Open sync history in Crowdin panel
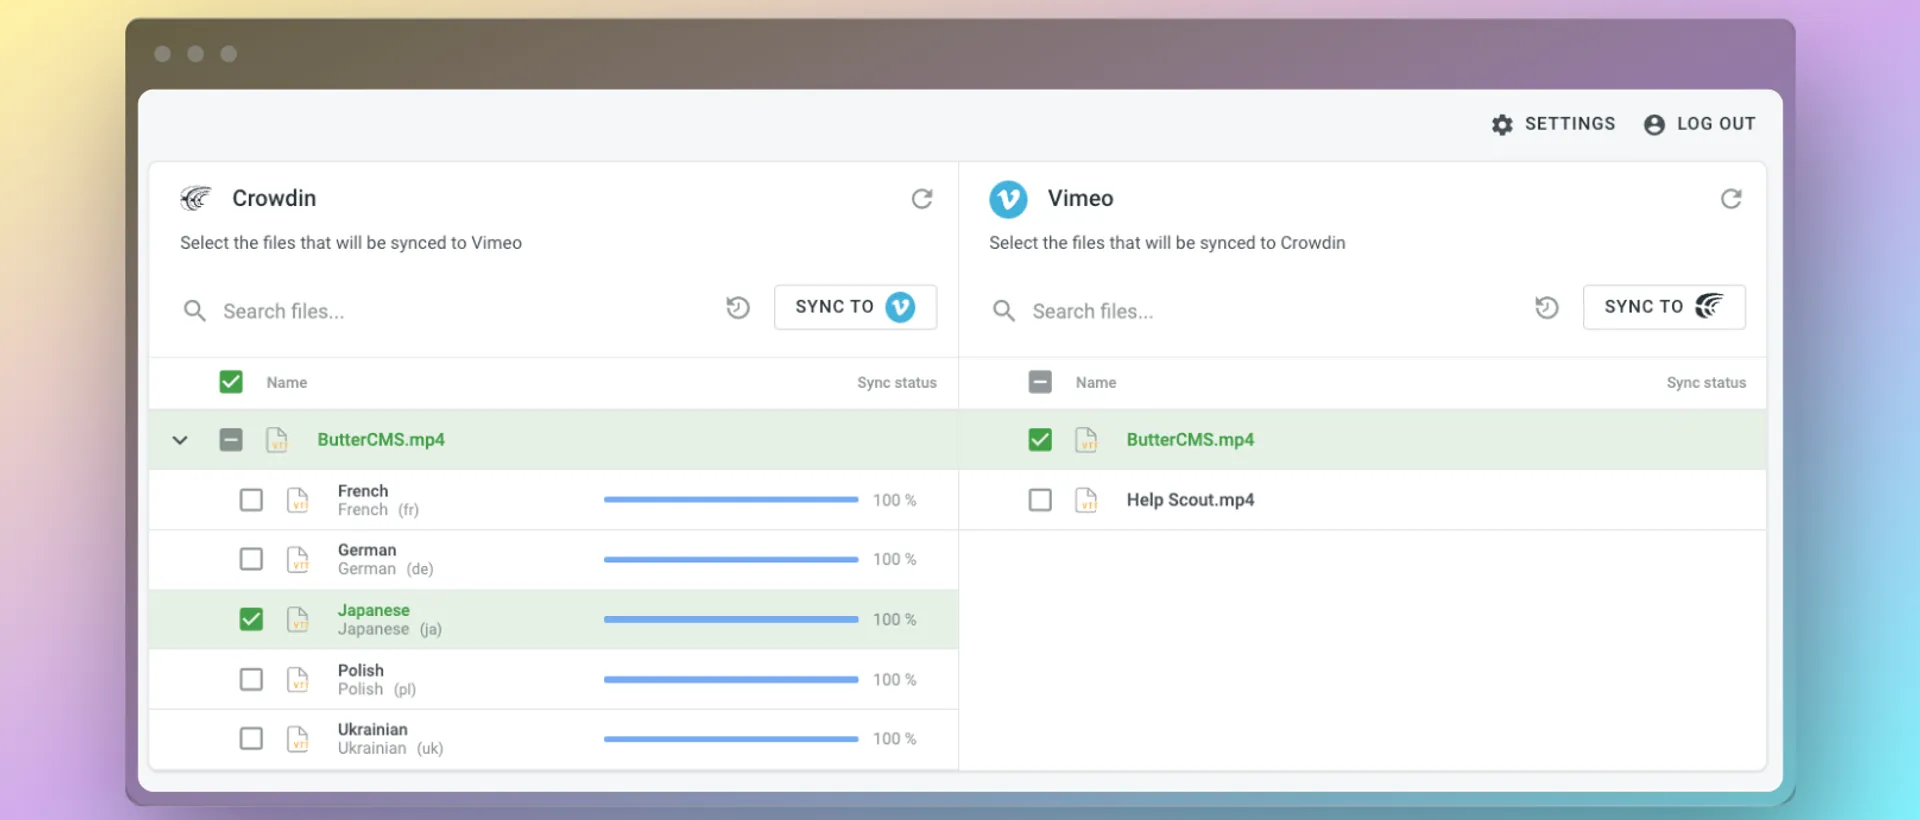1920x820 pixels. [738, 308]
